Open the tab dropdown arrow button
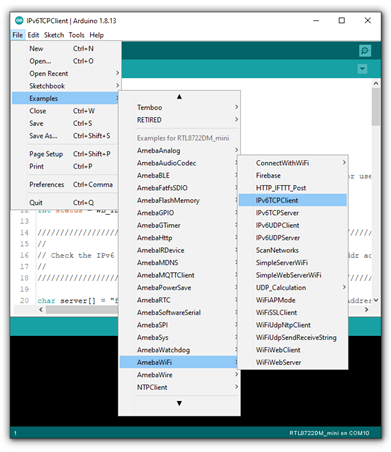 point(362,69)
